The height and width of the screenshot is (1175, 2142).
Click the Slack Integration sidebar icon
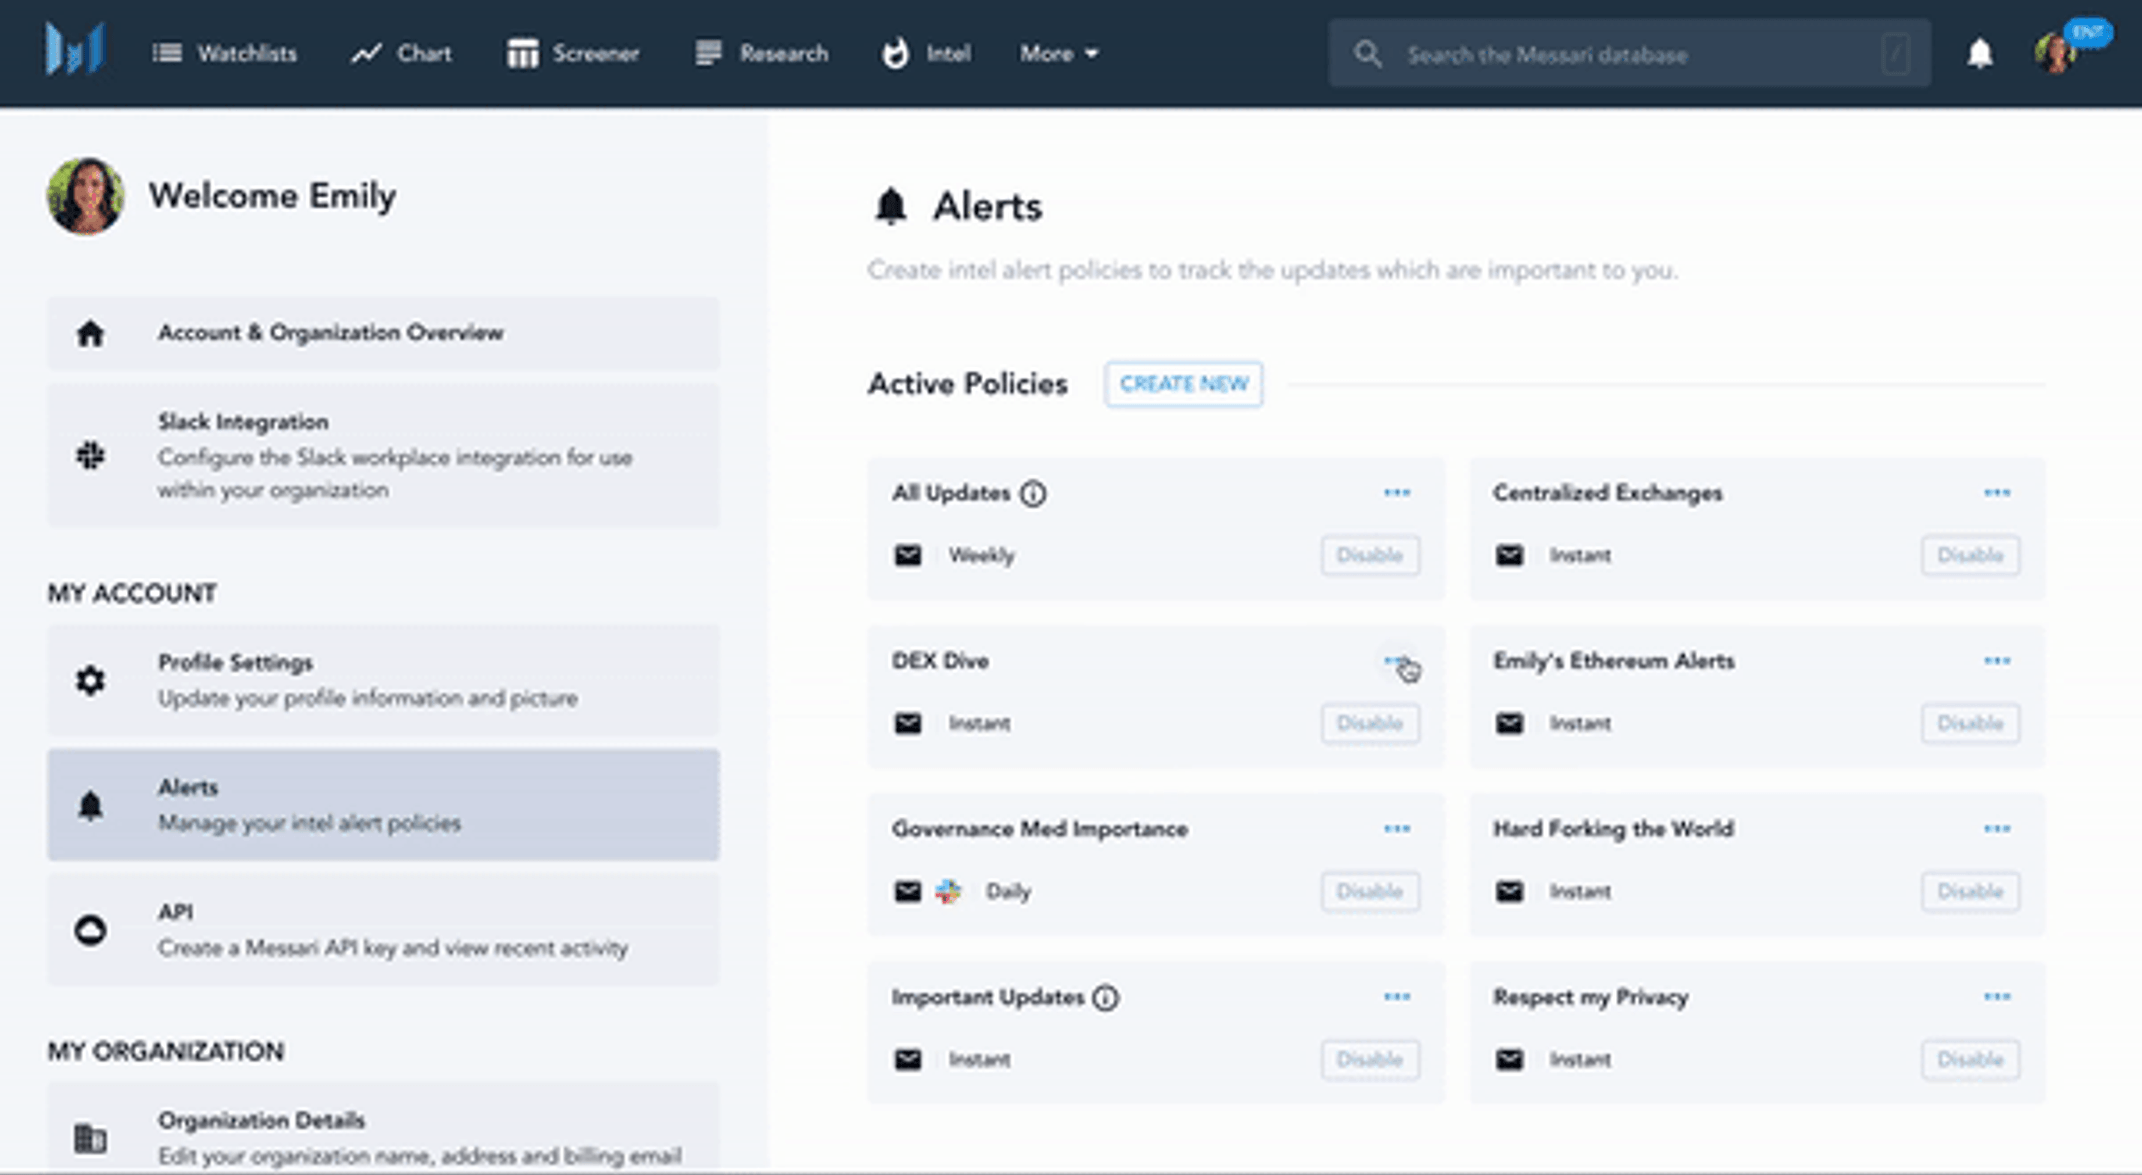[x=90, y=456]
